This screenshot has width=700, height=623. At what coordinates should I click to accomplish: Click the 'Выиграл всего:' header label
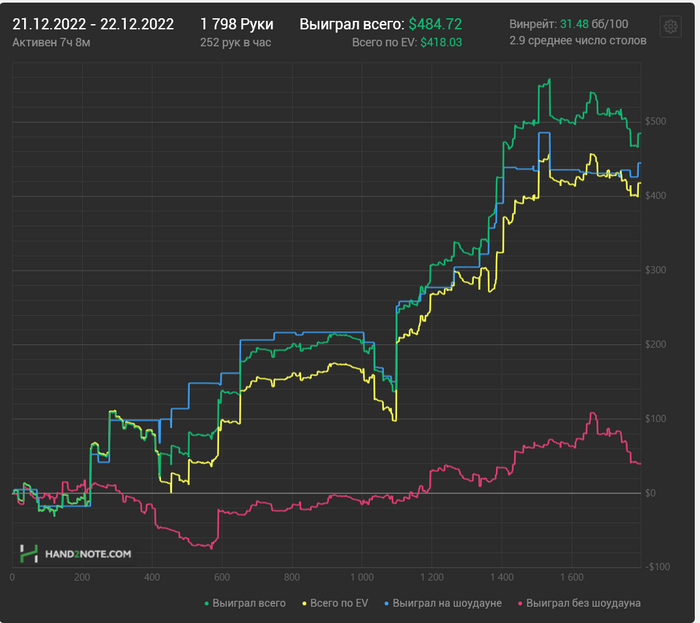[352, 24]
